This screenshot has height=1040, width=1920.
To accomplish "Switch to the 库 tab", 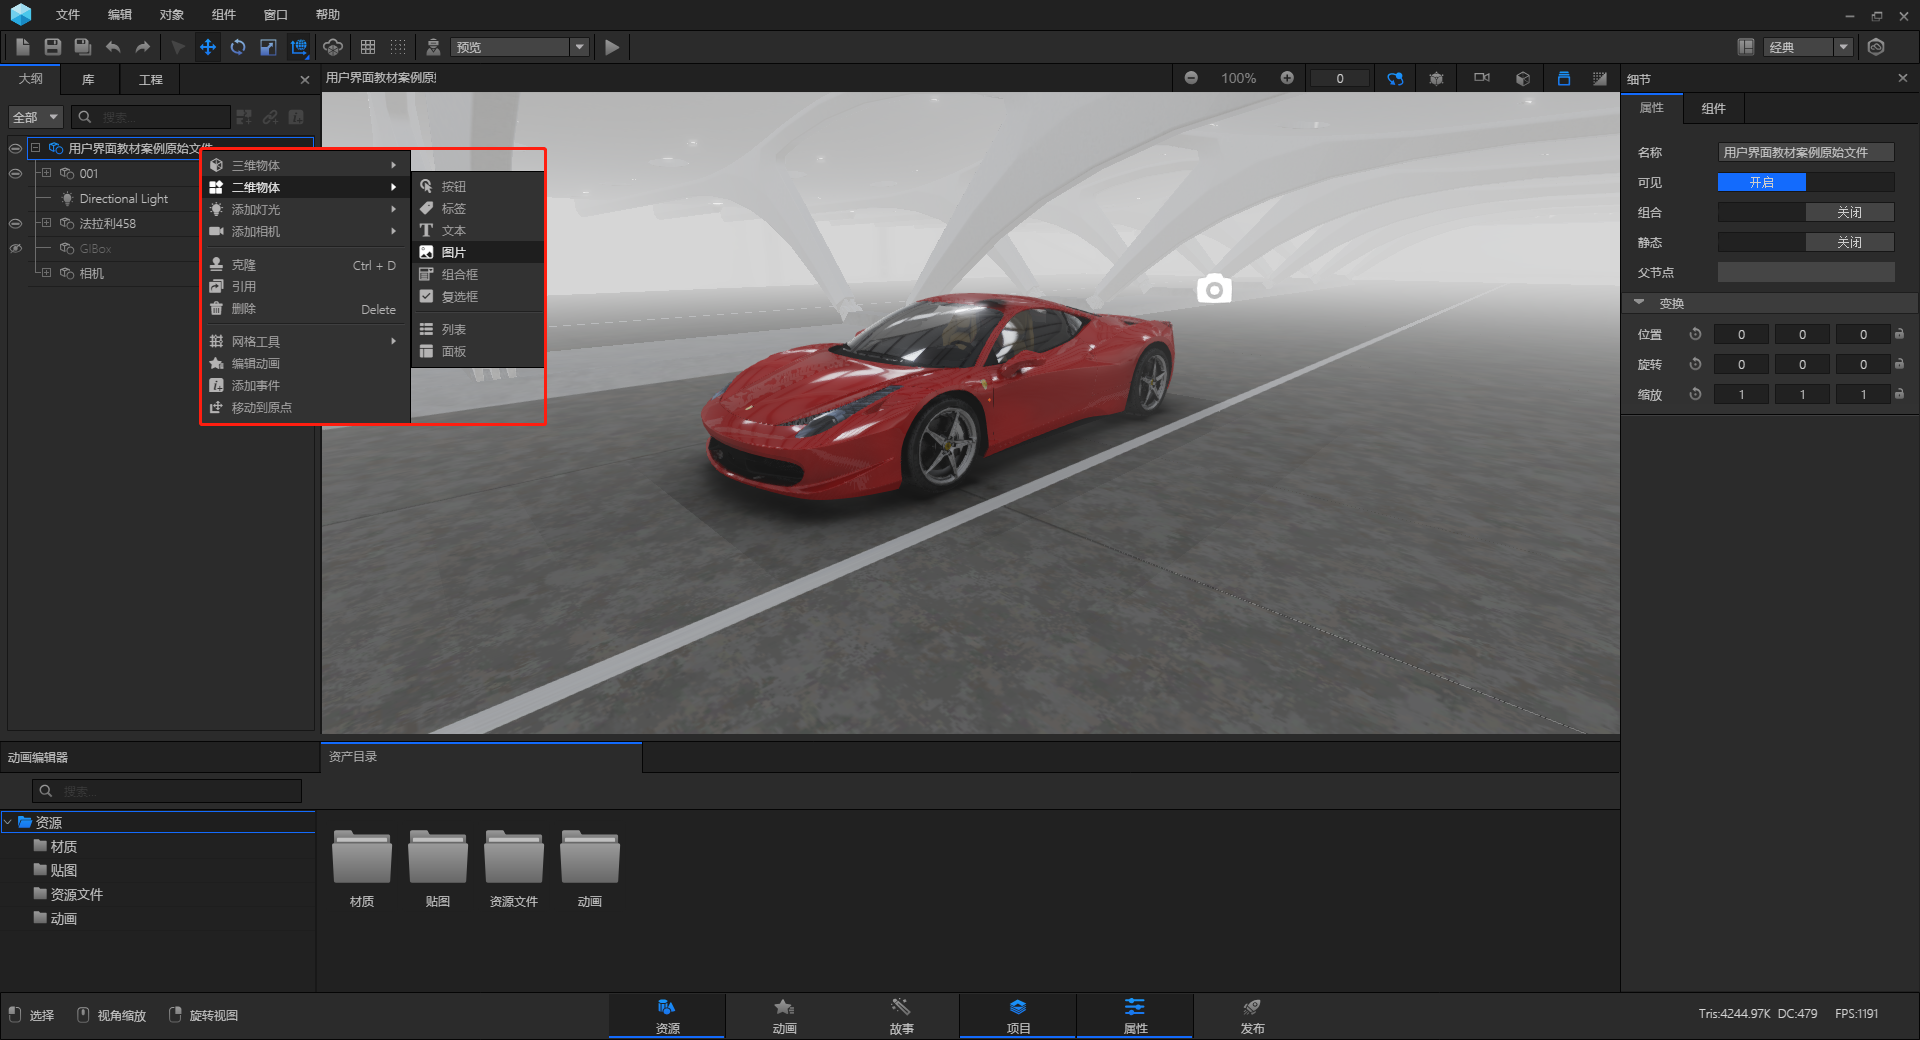I will click(88, 79).
